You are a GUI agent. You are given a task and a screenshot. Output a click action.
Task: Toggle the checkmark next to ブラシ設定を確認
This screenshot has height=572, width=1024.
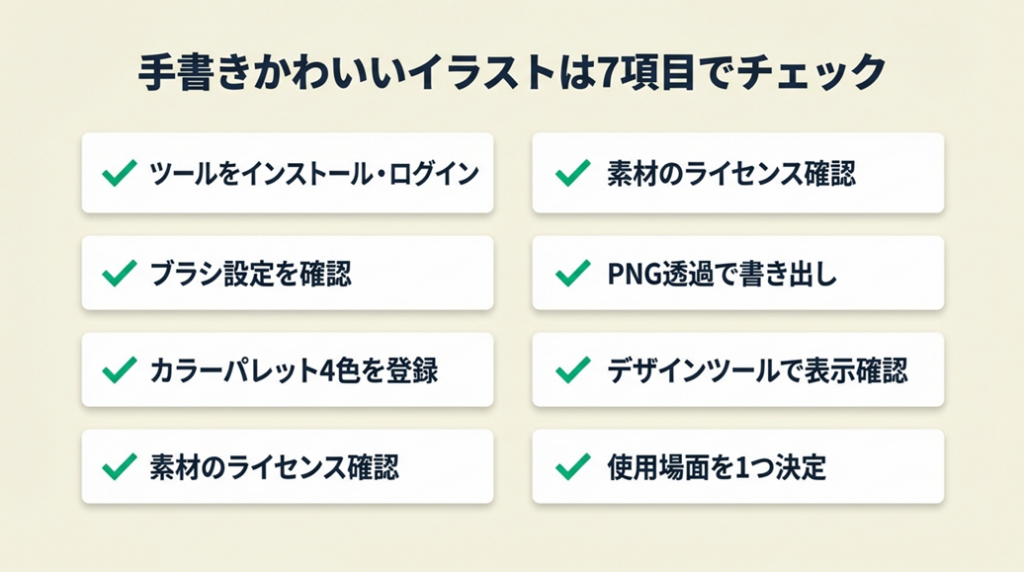(x=119, y=272)
